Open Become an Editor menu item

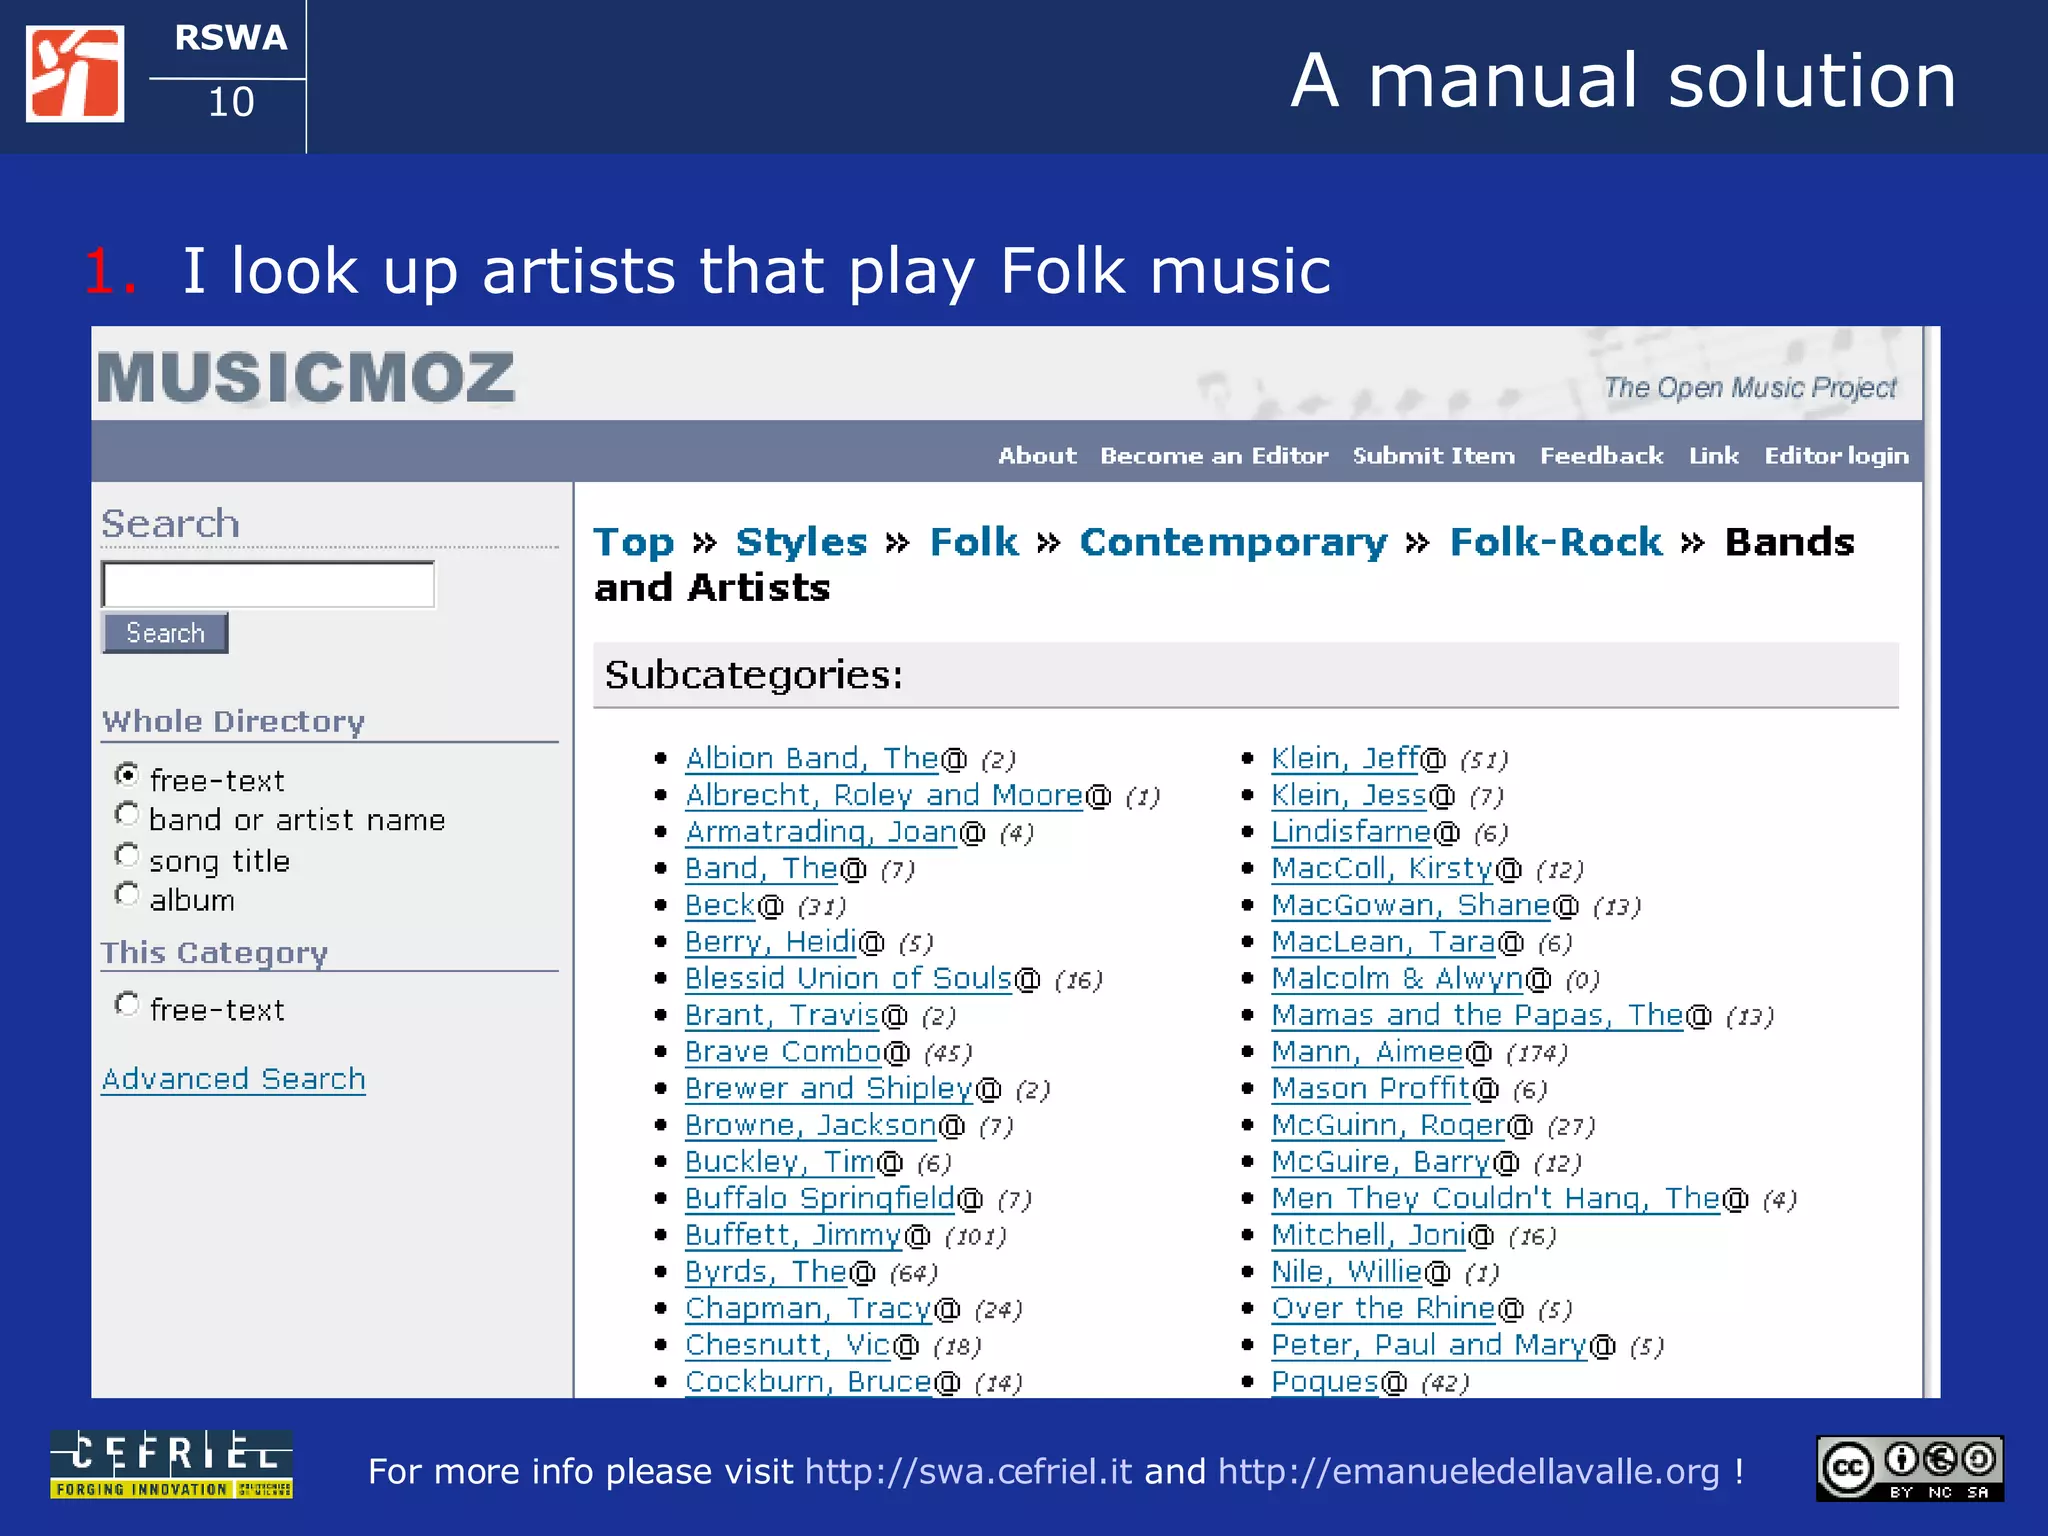pyautogui.click(x=1214, y=455)
